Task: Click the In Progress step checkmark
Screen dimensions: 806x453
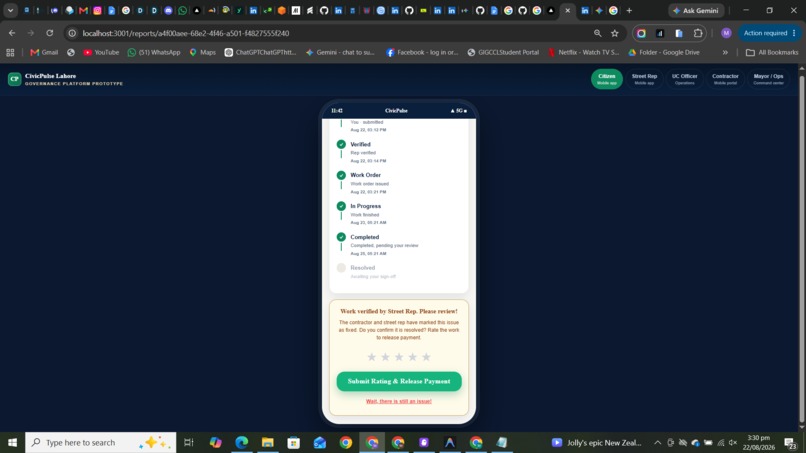Action: click(x=341, y=206)
